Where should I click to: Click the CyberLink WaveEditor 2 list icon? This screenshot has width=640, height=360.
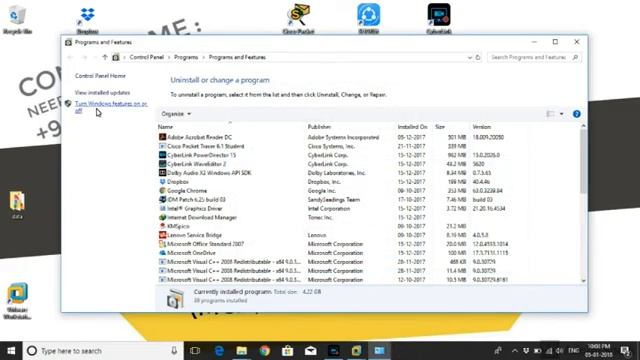[x=162, y=164]
